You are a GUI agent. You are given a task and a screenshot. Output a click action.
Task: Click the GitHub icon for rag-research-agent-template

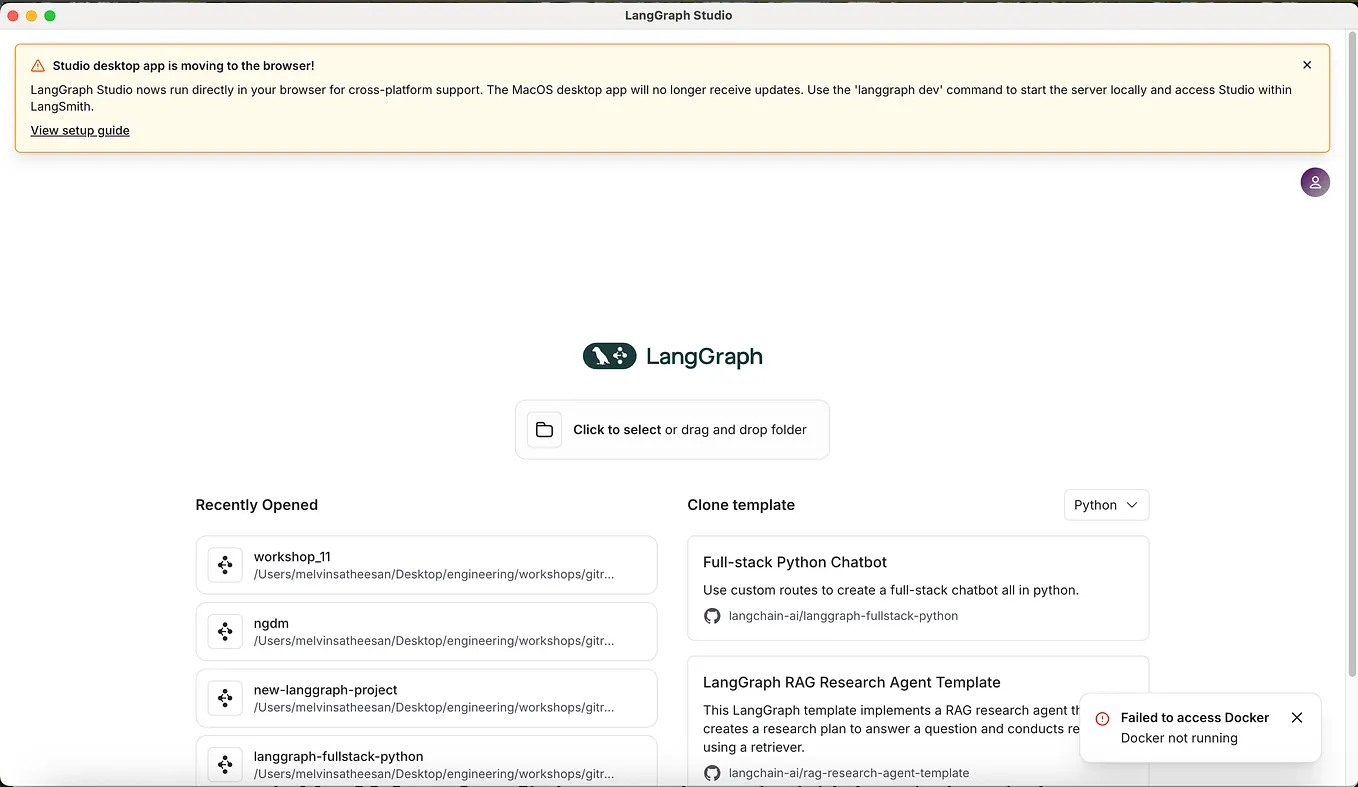pos(712,772)
